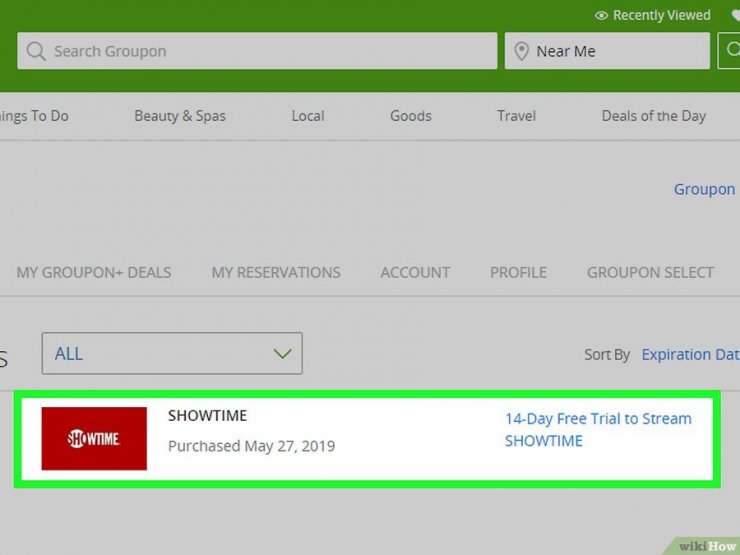
Task: Click the Groupon link on the right
Action: [x=704, y=189]
